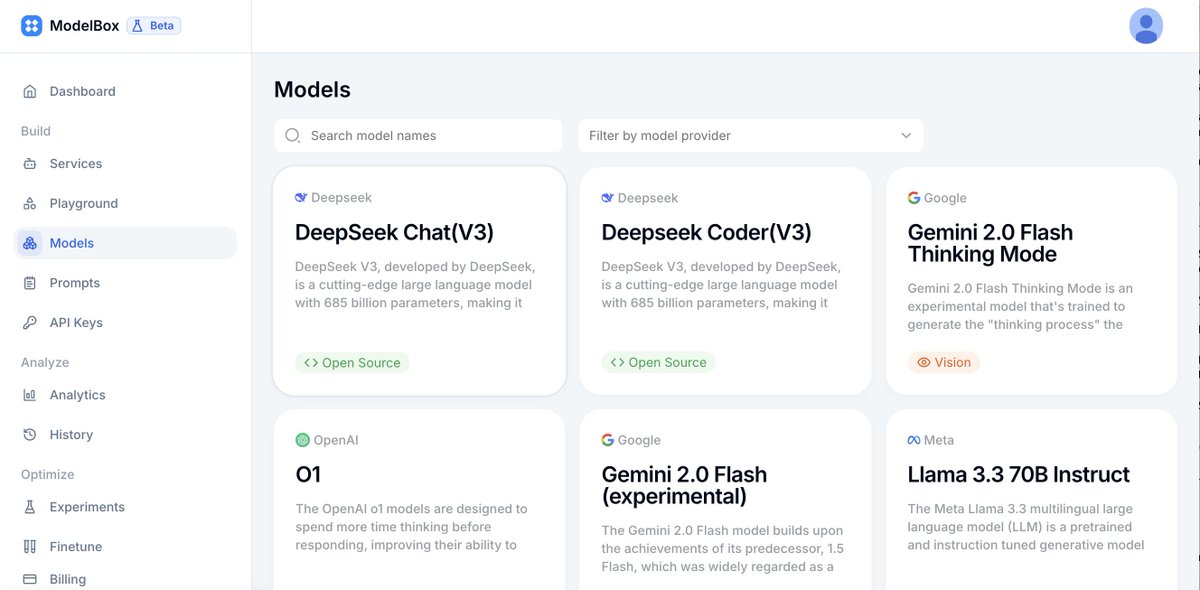
Task: Click 'OpenAI' provider label on O1 card
Action: (336, 440)
